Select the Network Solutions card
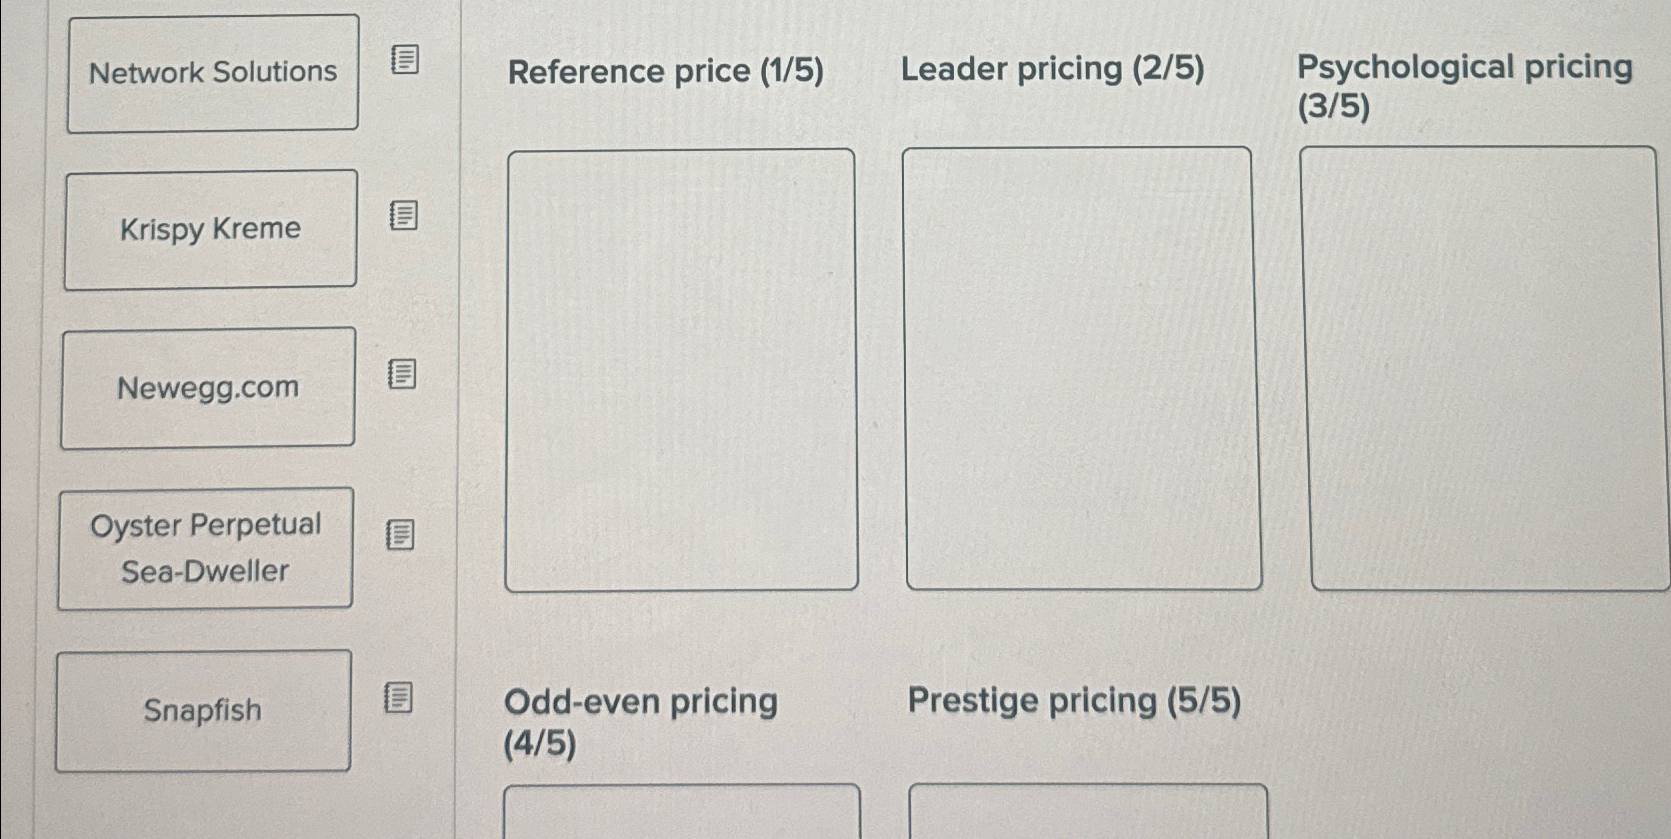Image resolution: width=1671 pixels, height=839 pixels. pyautogui.click(x=212, y=71)
